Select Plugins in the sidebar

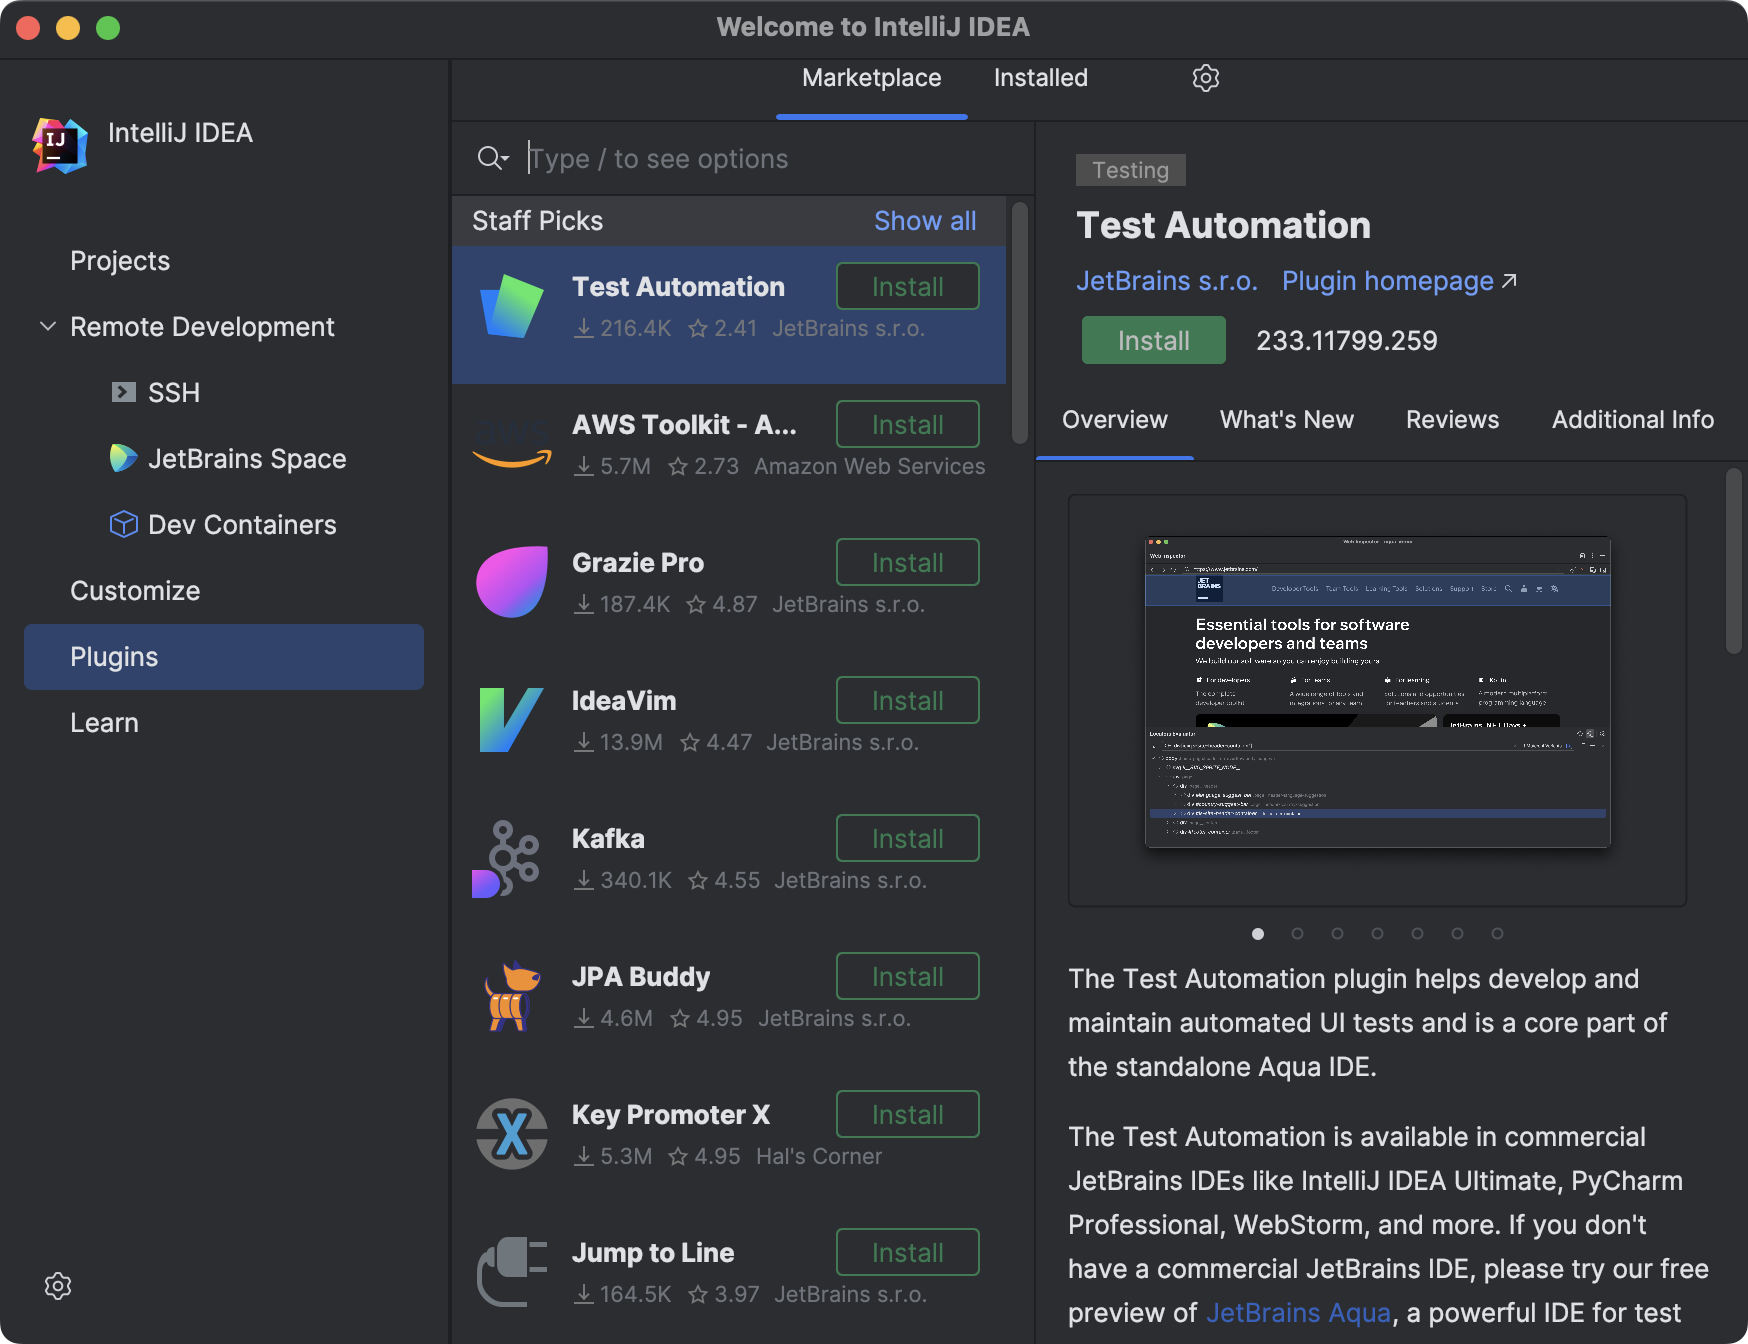[224, 657]
